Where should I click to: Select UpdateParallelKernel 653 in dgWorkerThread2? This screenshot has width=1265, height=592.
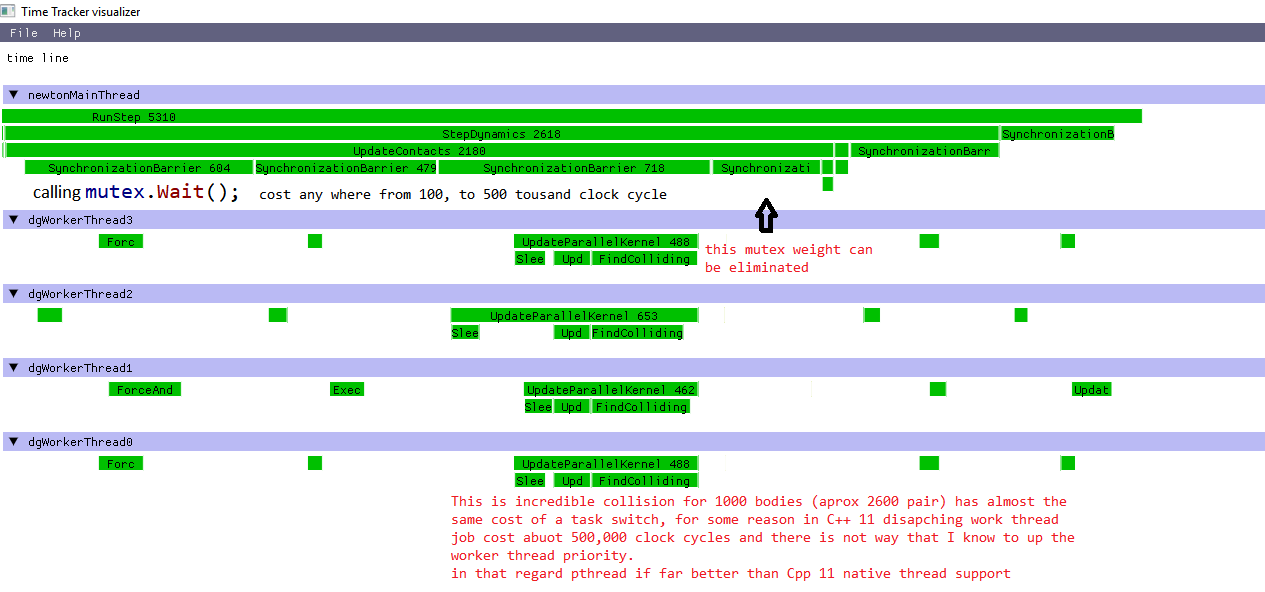click(573, 316)
